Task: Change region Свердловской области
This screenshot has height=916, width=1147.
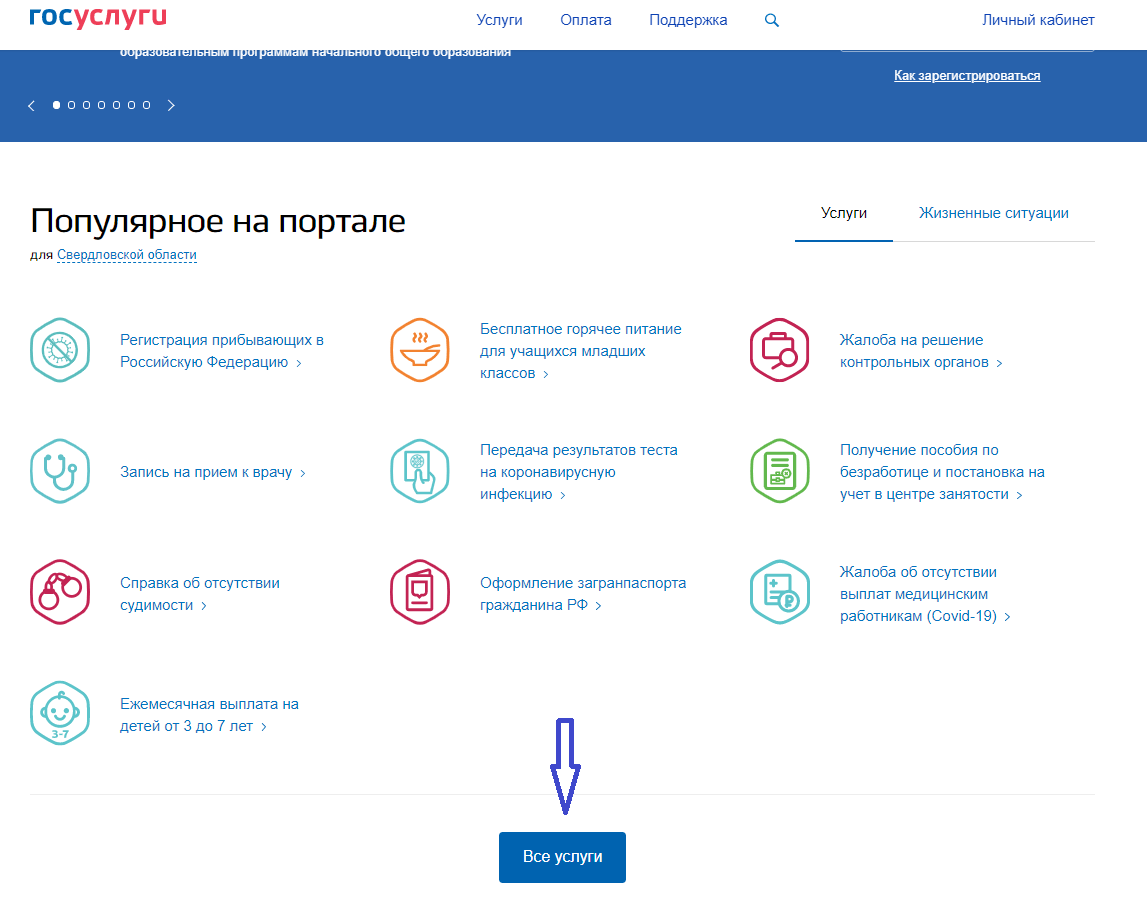Action: coord(127,255)
